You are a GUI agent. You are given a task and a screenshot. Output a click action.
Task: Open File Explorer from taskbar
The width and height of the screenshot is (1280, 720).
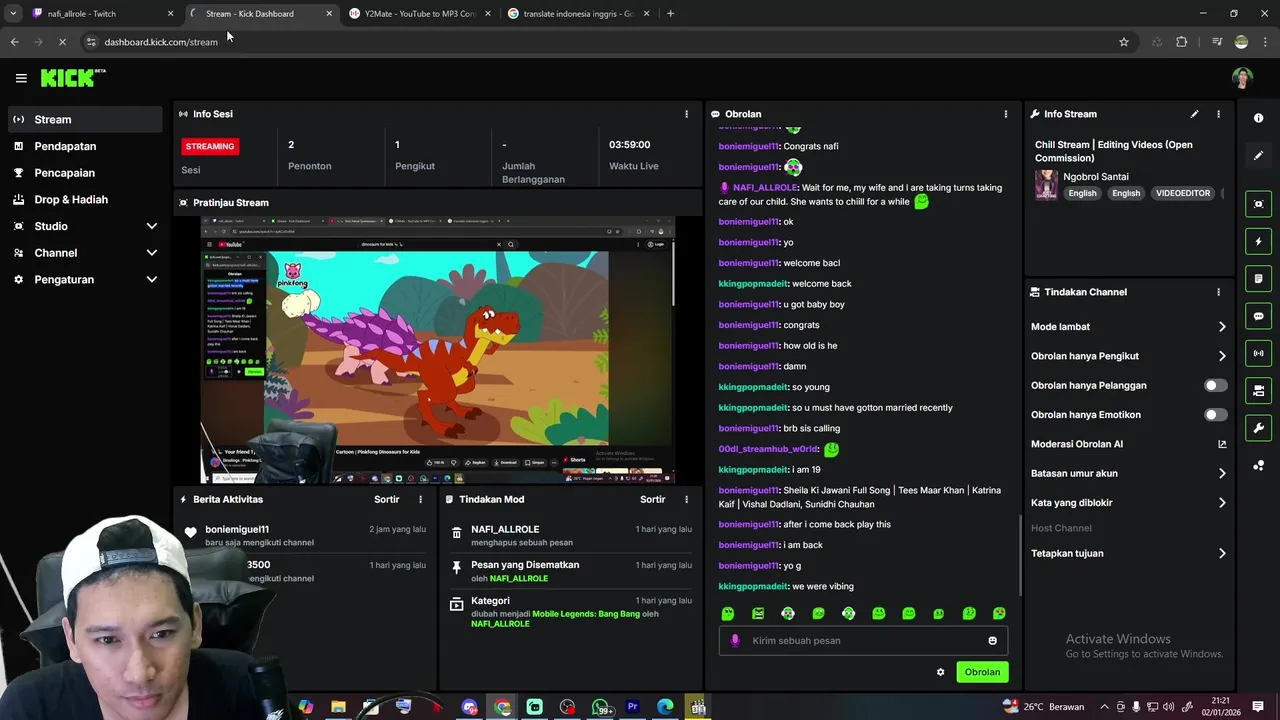pyautogui.click(x=338, y=707)
